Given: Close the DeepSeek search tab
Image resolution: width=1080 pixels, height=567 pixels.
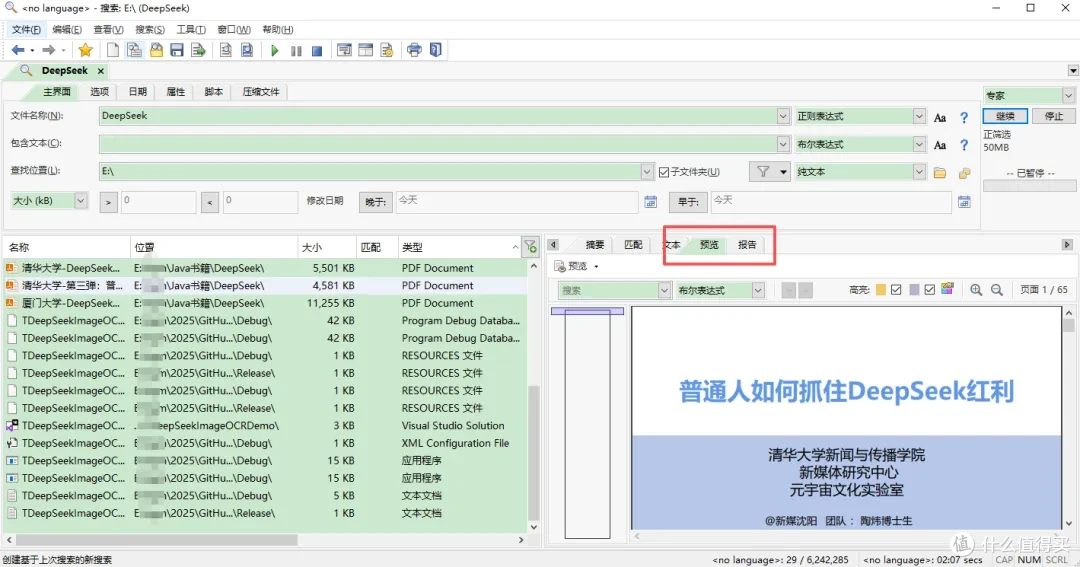Looking at the screenshot, I should [101, 71].
